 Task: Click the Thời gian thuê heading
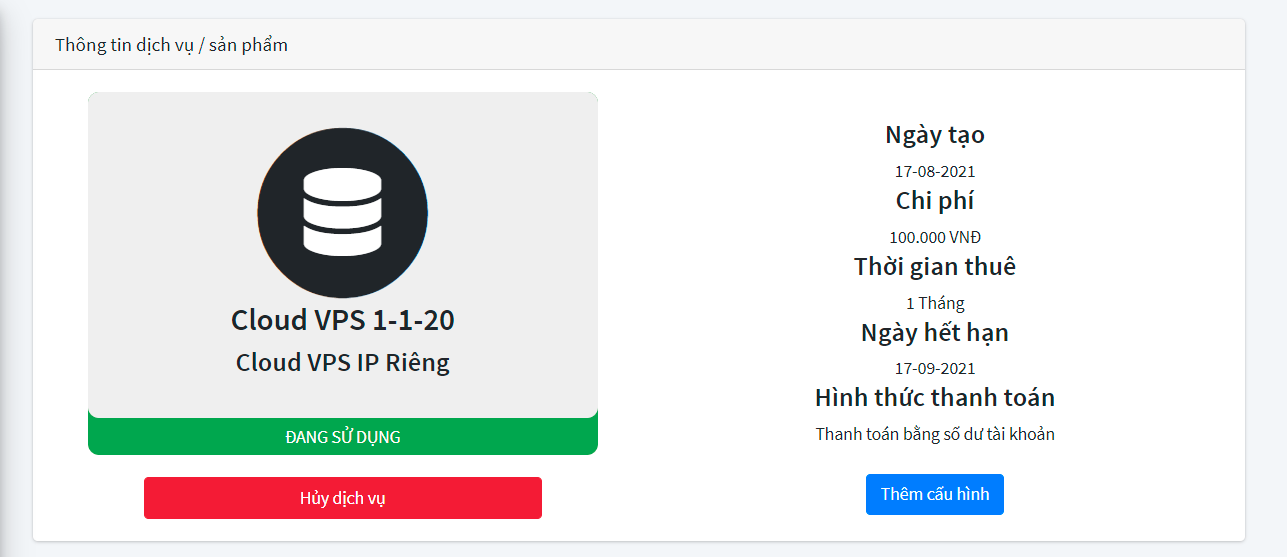934,267
